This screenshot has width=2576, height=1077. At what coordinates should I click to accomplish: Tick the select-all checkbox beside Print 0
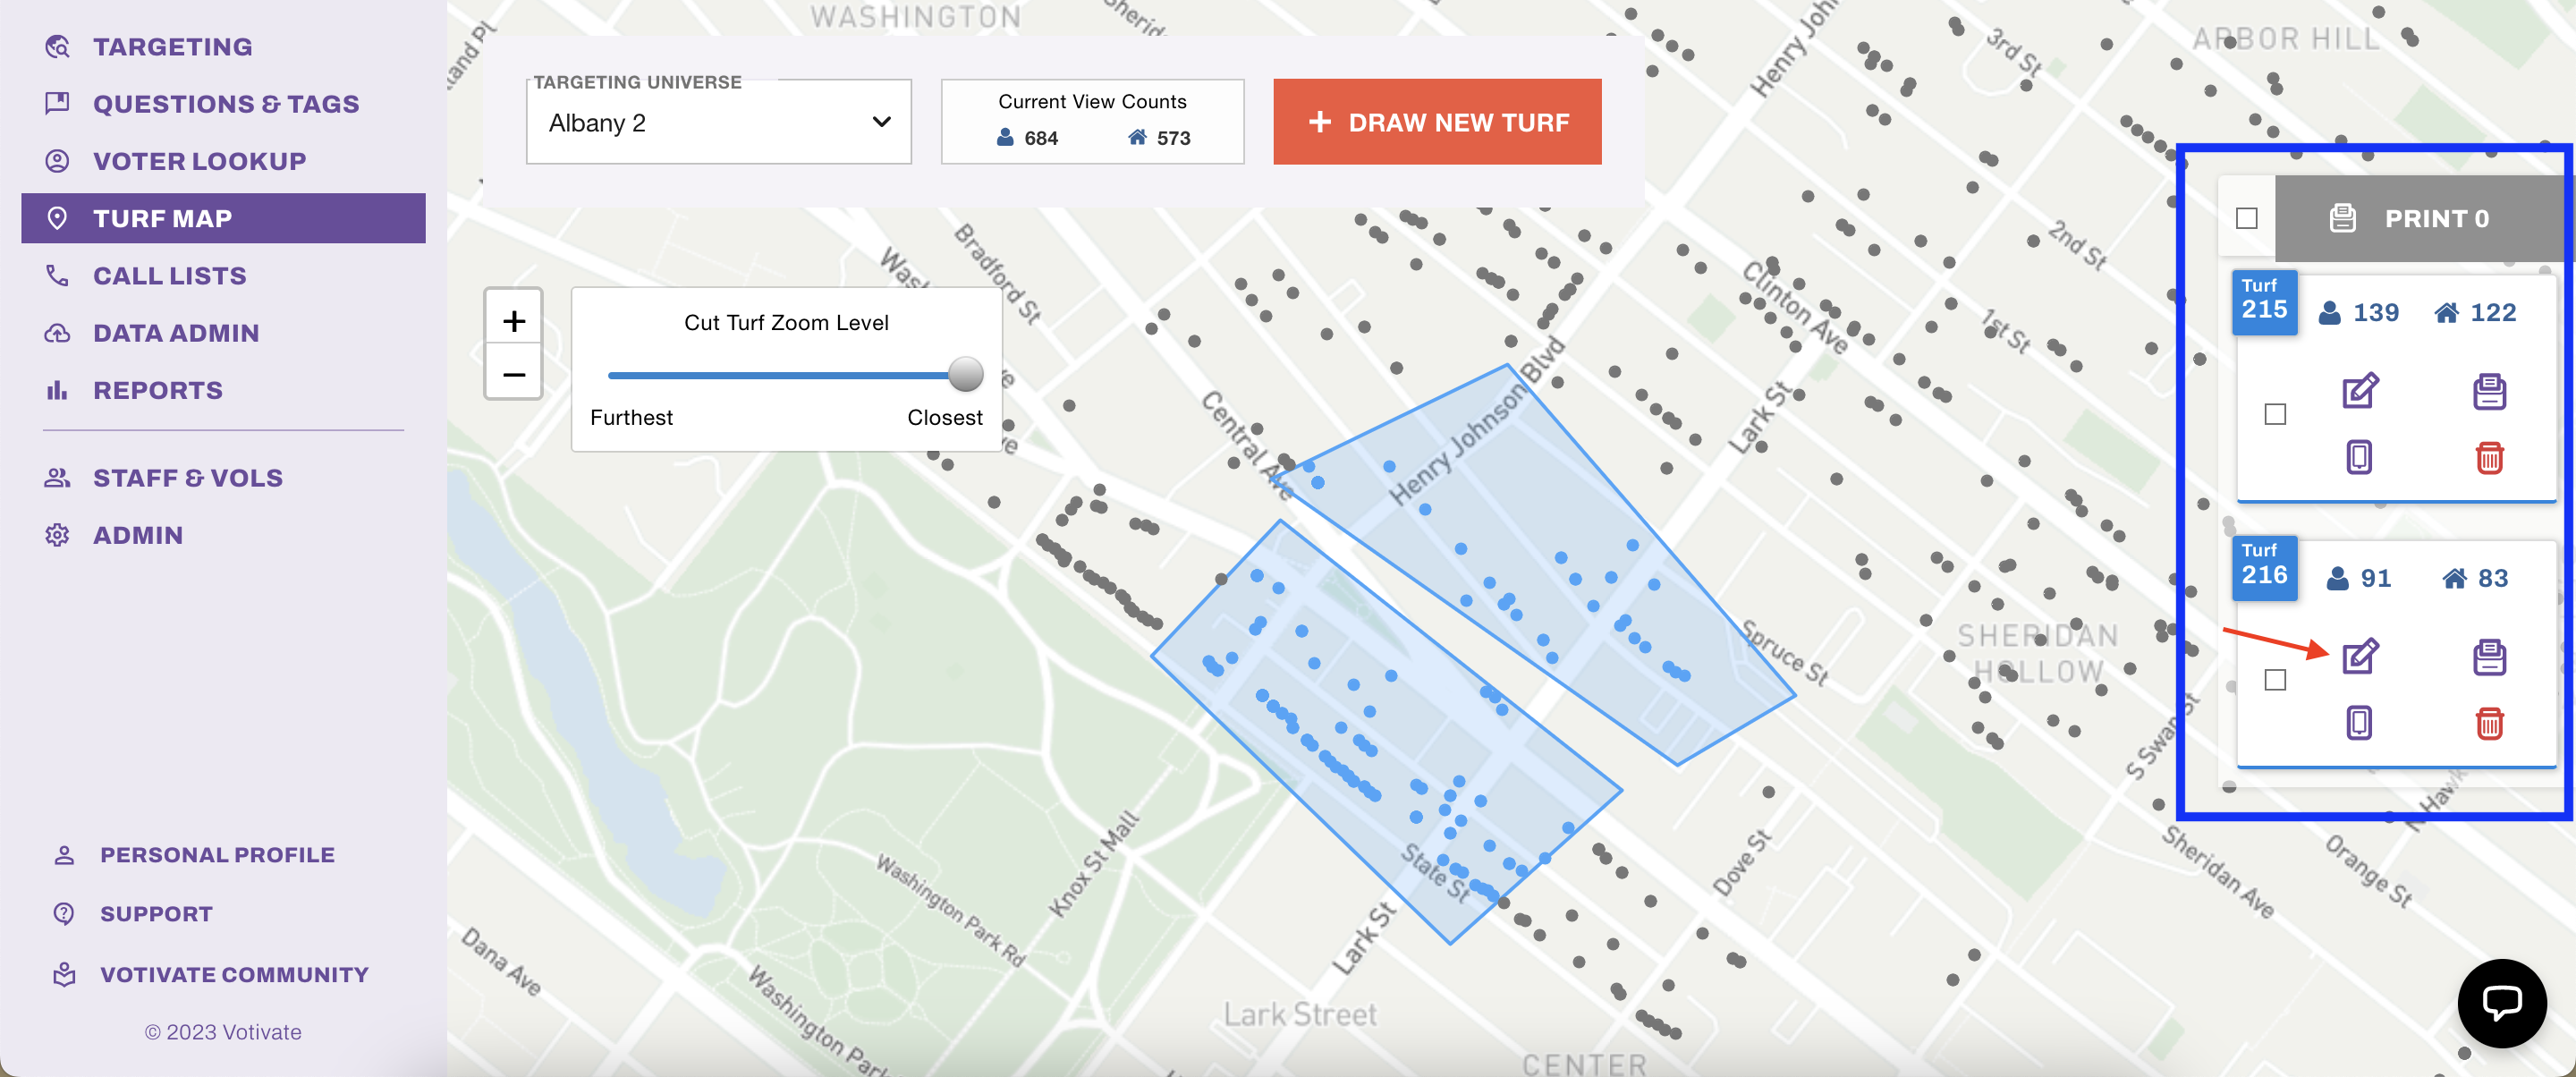point(2246,218)
